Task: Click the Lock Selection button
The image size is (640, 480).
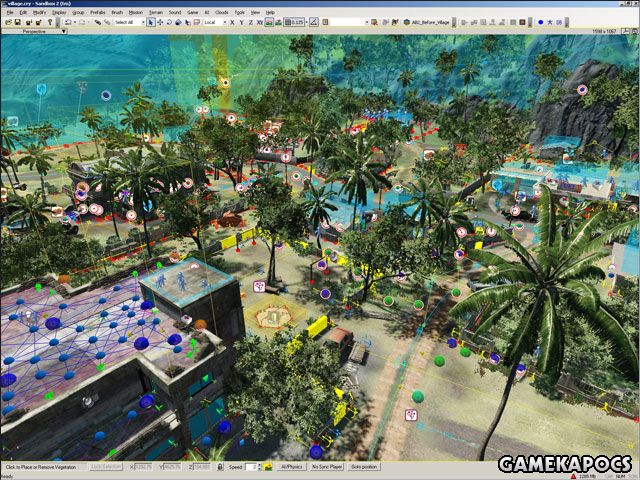Action: tap(106, 467)
